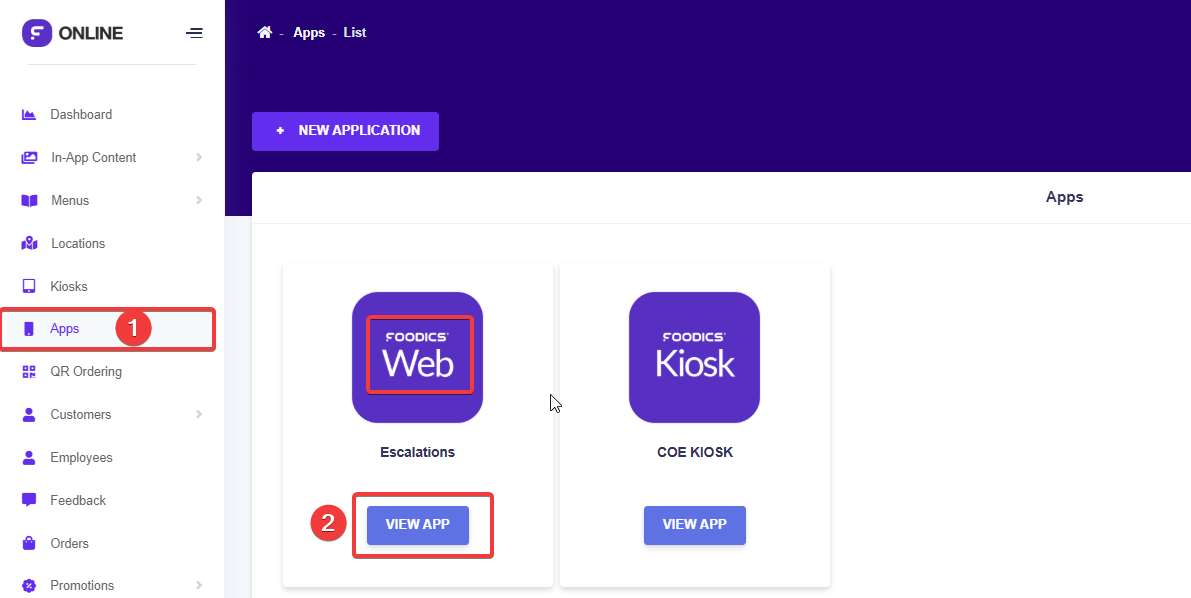The width and height of the screenshot is (1191, 598).
Task: Click the home icon in breadcrumb
Action: [x=265, y=33]
